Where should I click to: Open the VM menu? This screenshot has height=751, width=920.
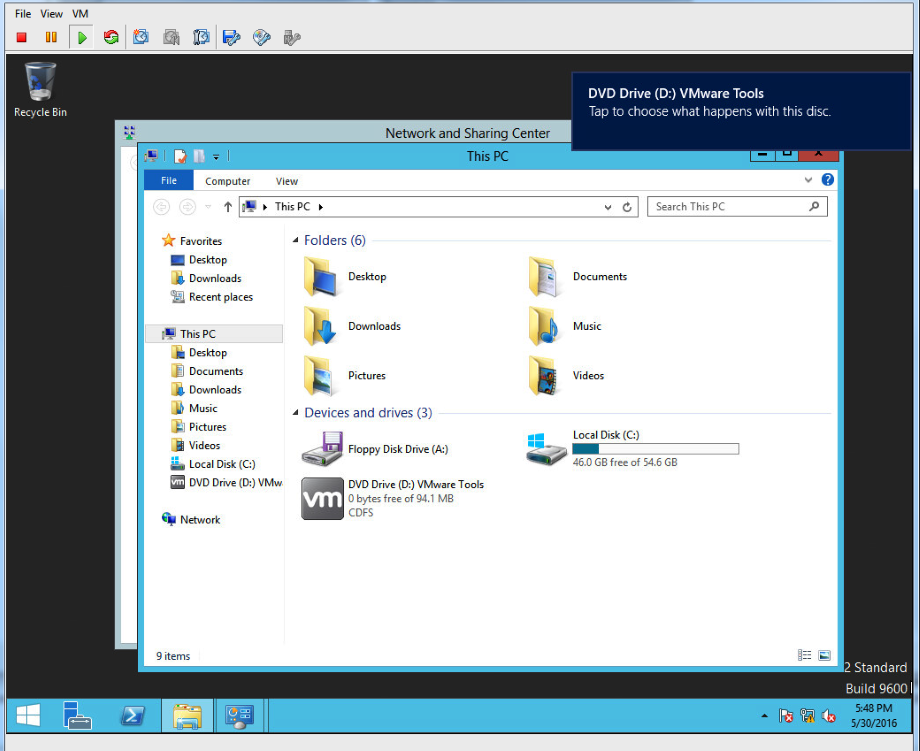click(x=80, y=14)
